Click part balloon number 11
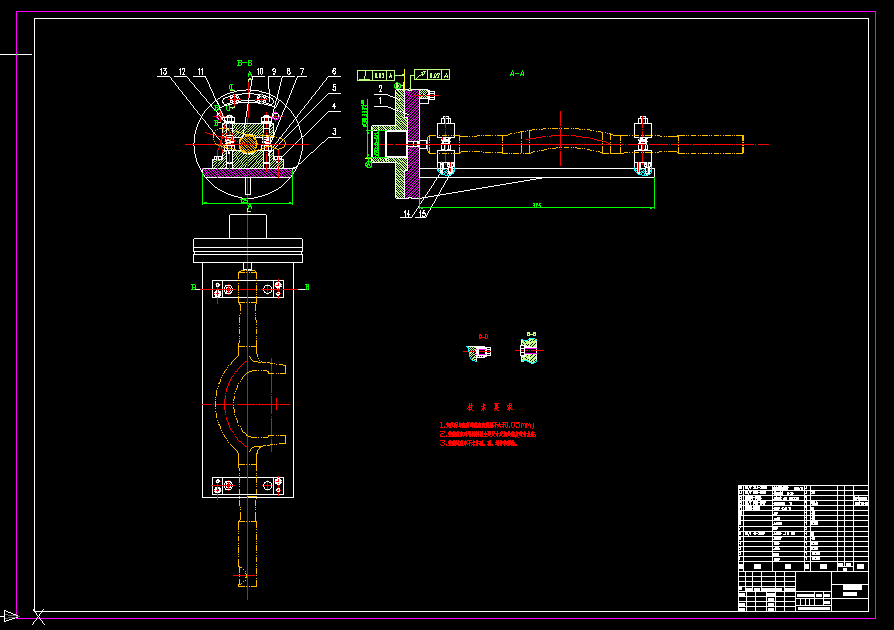894x630 pixels. tap(201, 72)
